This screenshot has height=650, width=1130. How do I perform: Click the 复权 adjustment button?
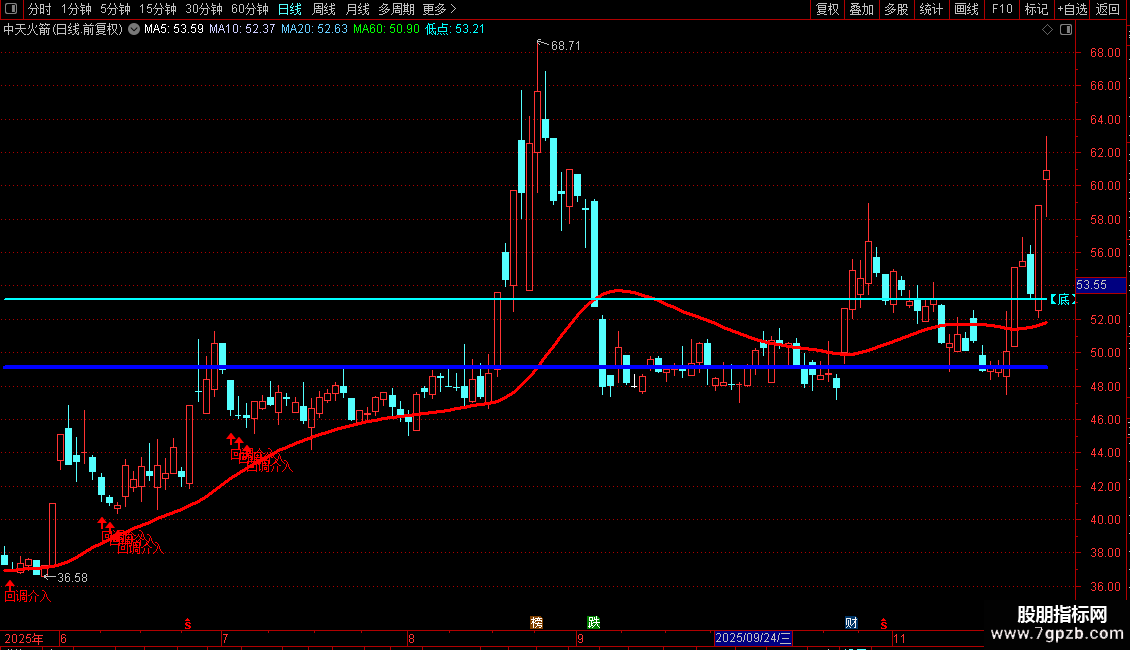coord(827,9)
